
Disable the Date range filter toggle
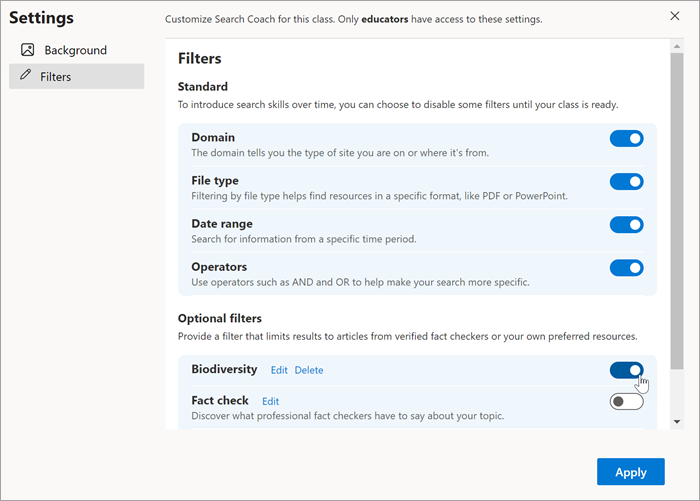[626, 225]
